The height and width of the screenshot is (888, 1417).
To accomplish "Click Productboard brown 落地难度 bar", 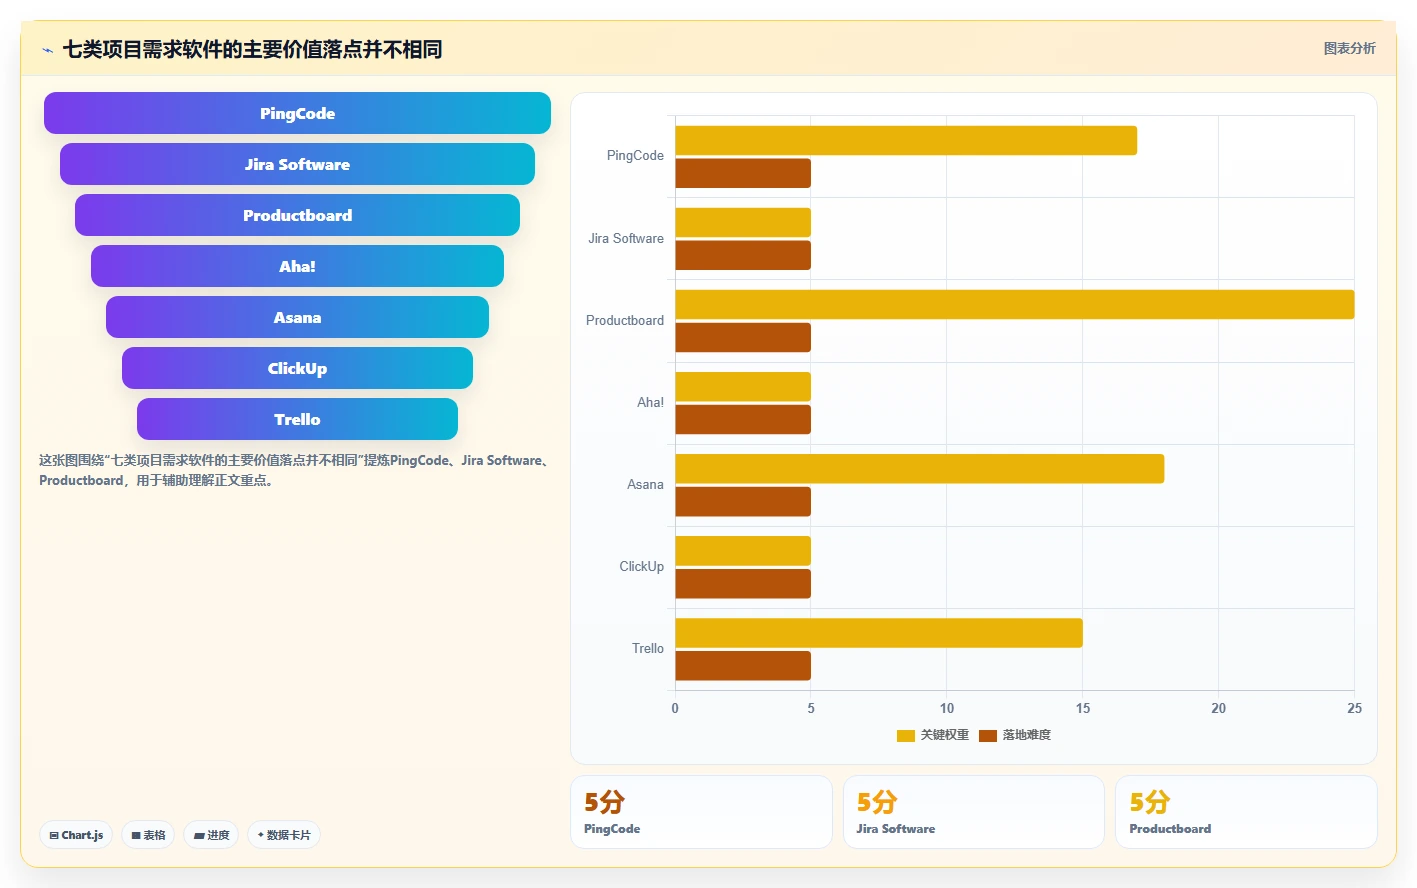I will [743, 337].
